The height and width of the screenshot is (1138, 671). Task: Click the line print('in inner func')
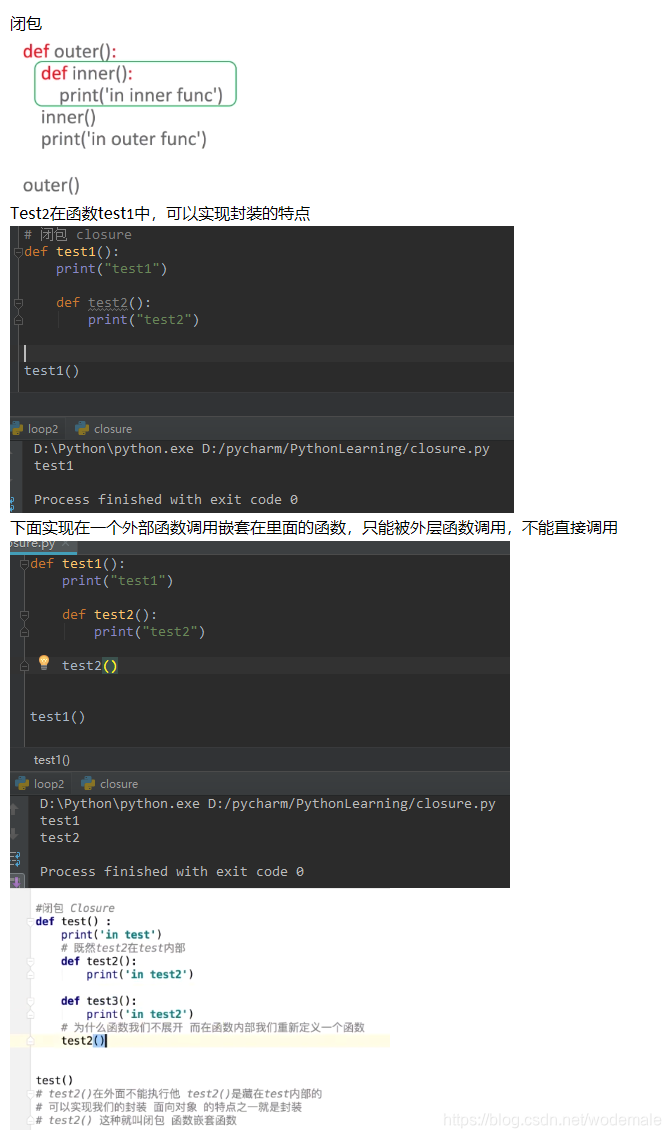pos(141,95)
